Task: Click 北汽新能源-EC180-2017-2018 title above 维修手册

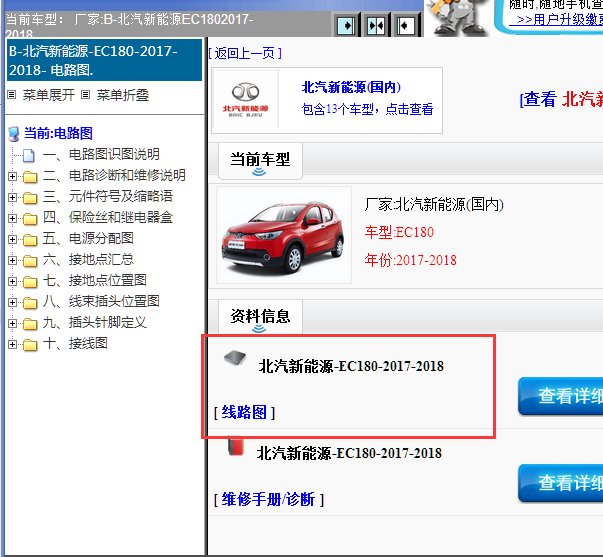Action: (349, 453)
